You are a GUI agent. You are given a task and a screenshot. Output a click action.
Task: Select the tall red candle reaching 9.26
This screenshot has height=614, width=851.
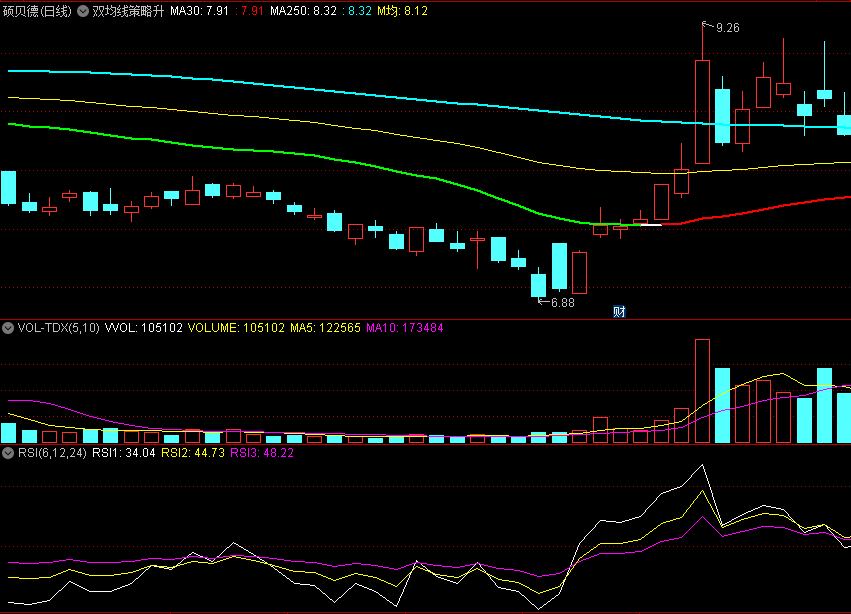(x=702, y=111)
